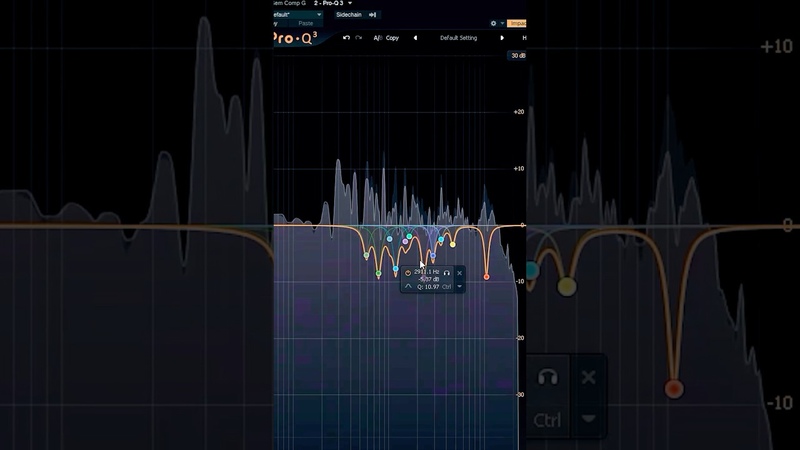Go to the previous preset arrow
800x450 pixels.
tap(415, 38)
